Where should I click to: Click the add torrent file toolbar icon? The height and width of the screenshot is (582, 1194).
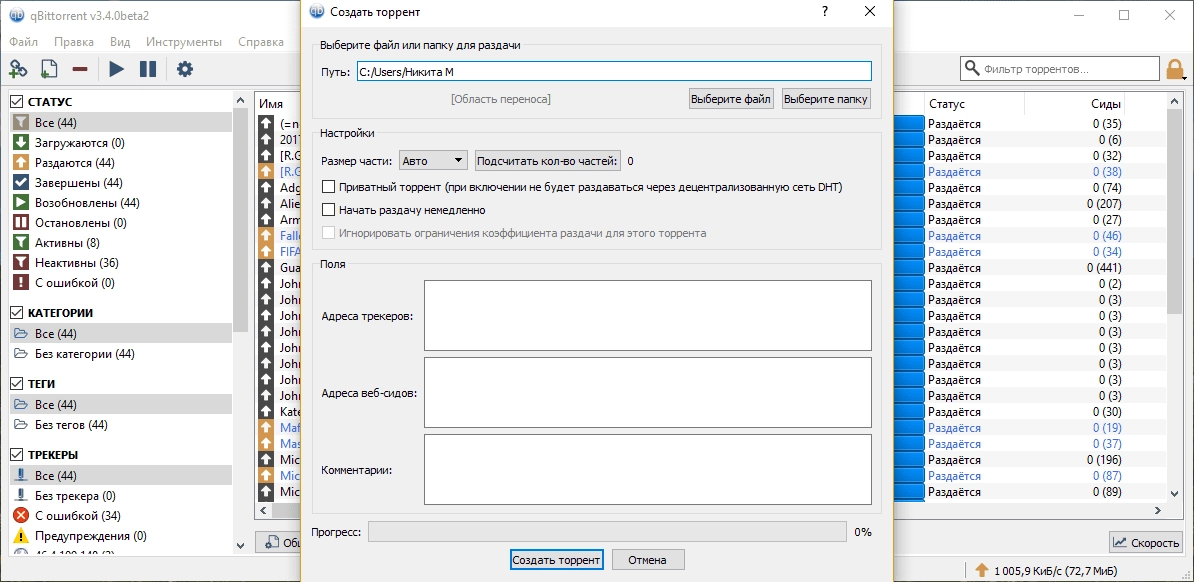coord(49,69)
